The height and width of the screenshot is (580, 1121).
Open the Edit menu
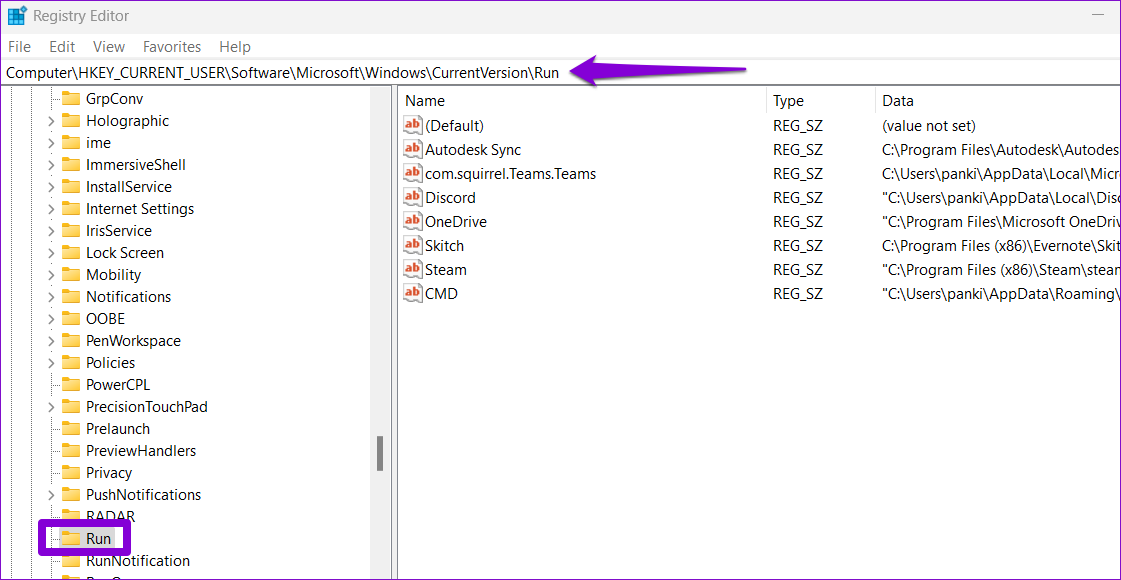[61, 46]
